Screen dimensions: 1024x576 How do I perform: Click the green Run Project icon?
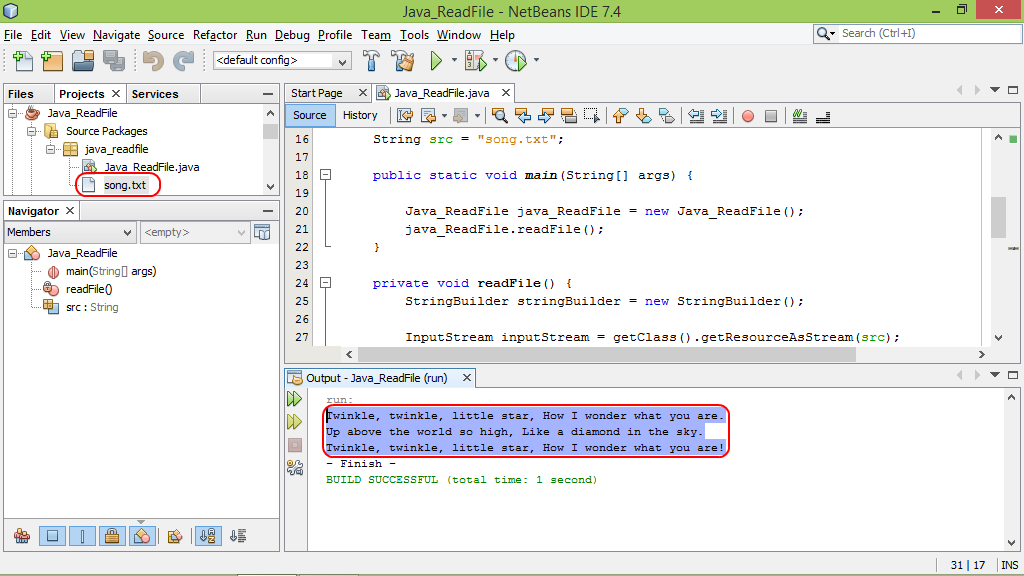pos(436,61)
